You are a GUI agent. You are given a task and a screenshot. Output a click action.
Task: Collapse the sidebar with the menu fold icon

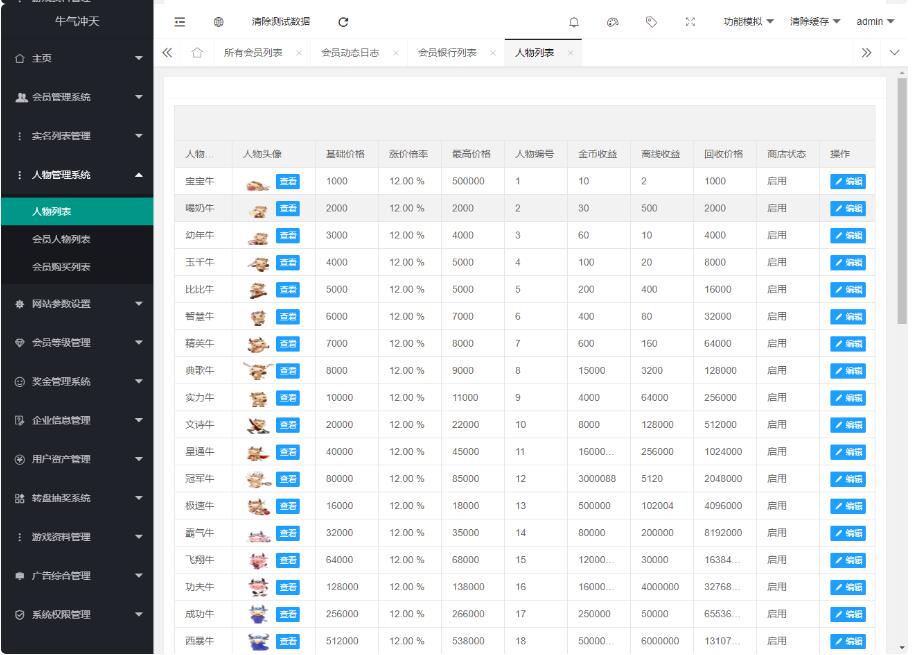(180, 22)
